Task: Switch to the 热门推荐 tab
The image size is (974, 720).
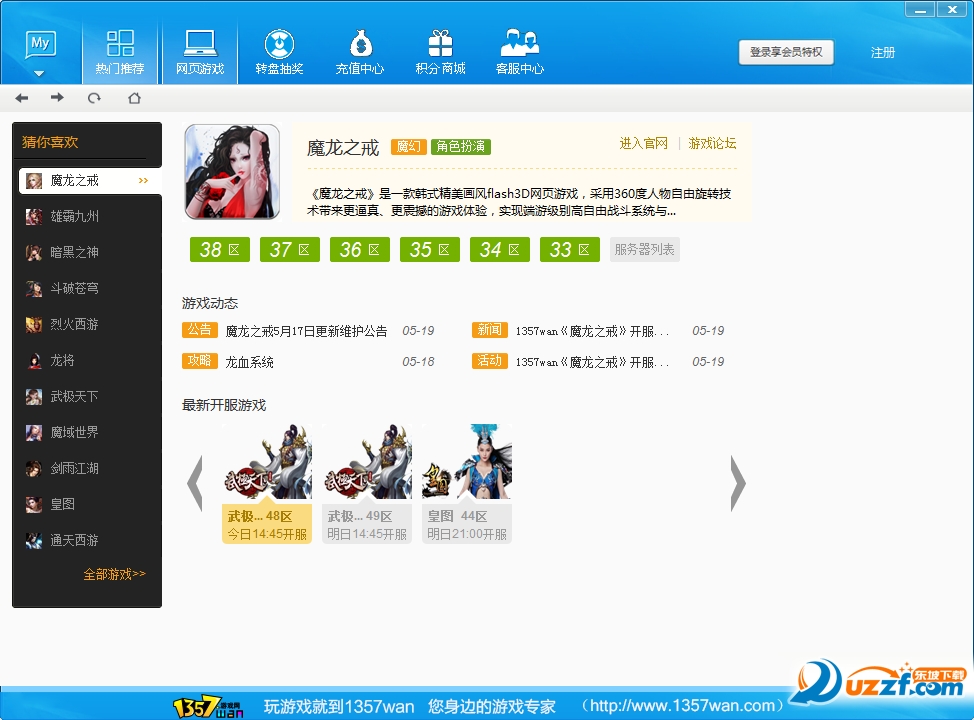Action: tap(120, 52)
